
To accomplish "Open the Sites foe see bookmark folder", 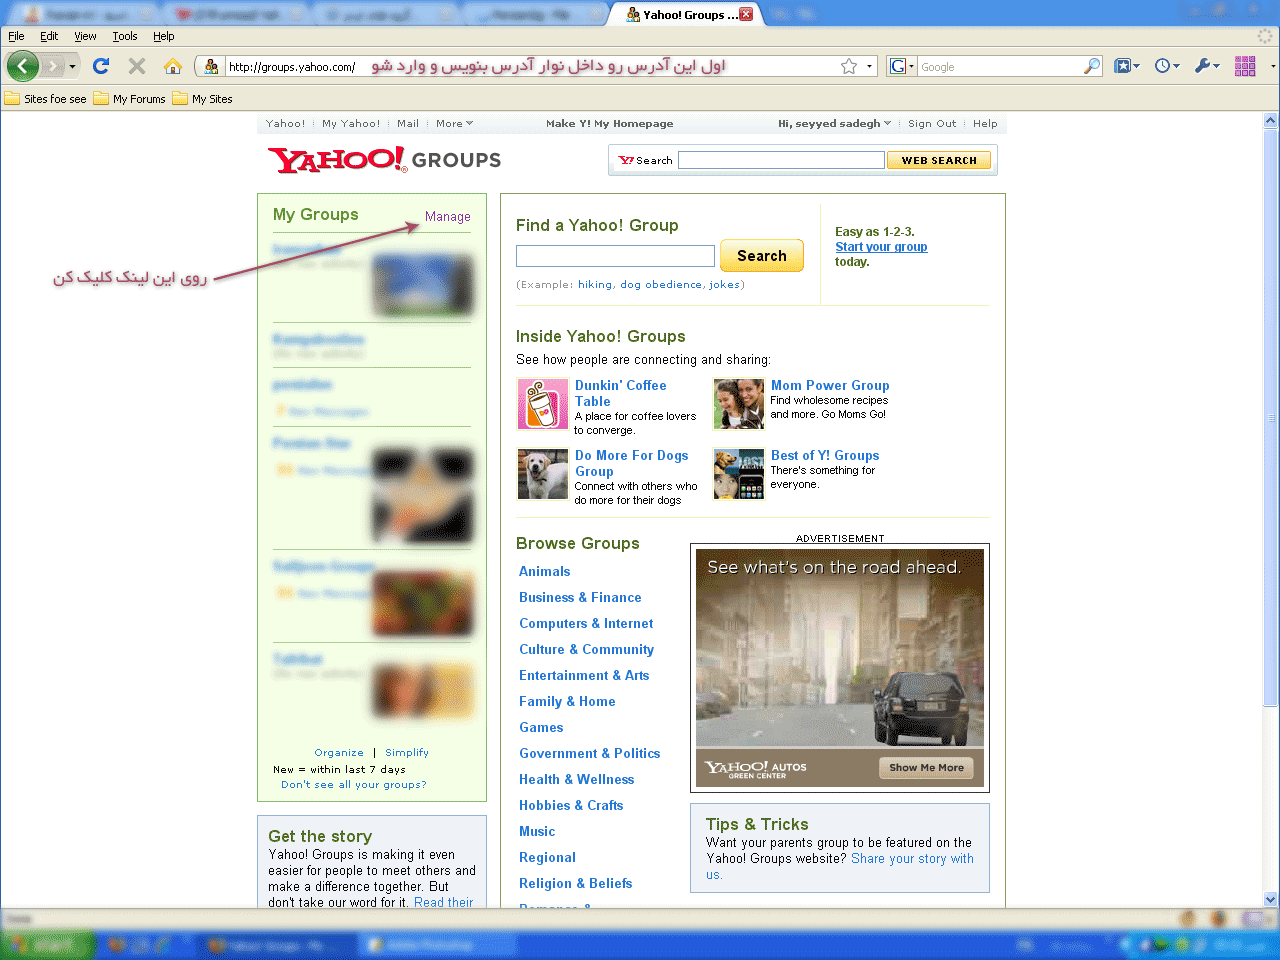I will (x=46, y=99).
